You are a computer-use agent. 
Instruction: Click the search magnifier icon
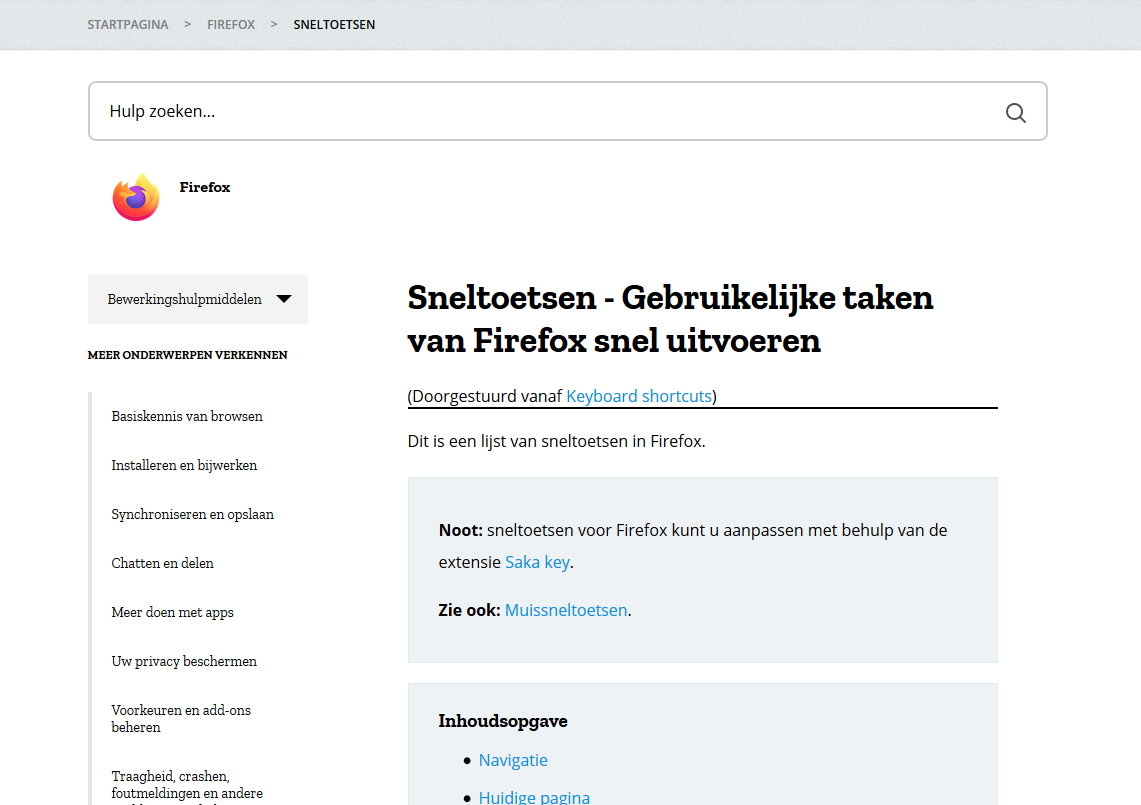(1016, 112)
